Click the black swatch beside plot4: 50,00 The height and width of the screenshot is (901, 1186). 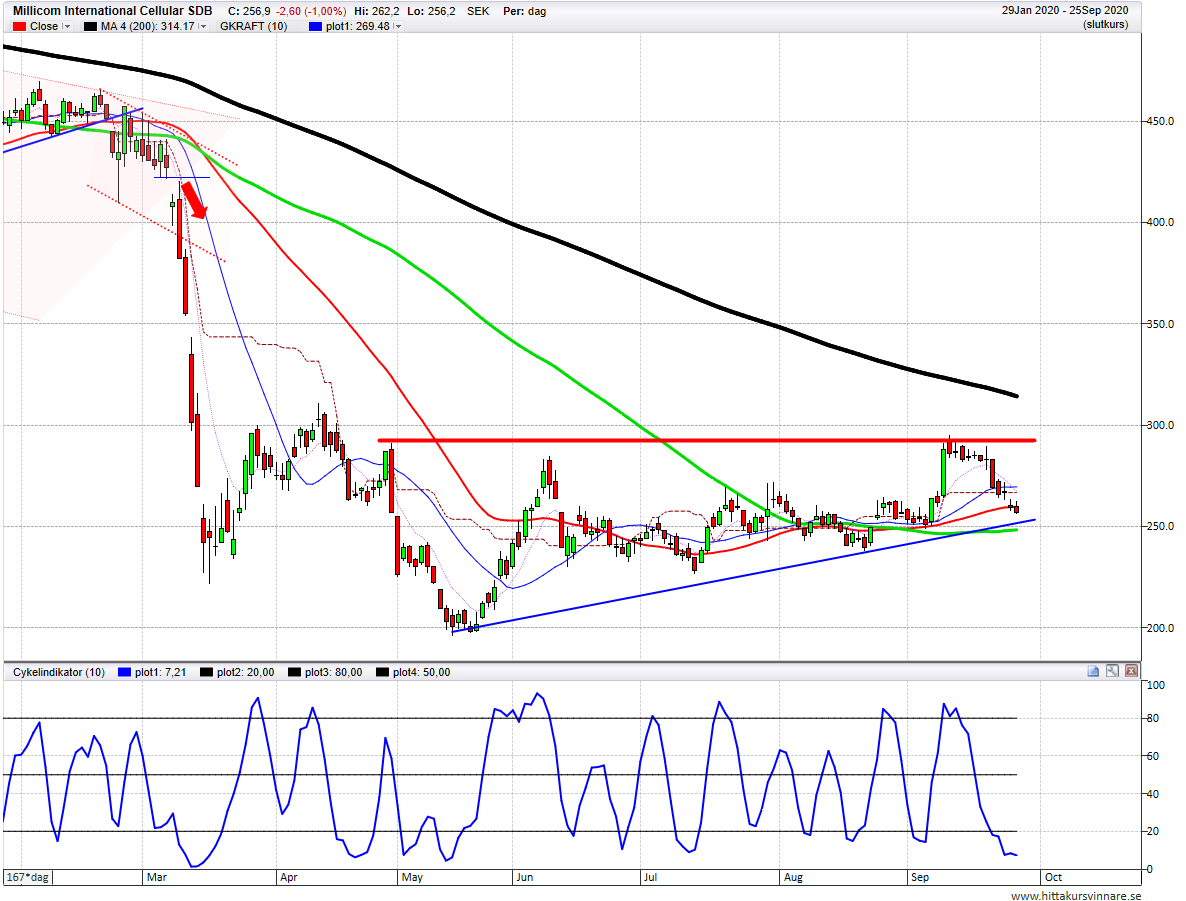[383, 673]
